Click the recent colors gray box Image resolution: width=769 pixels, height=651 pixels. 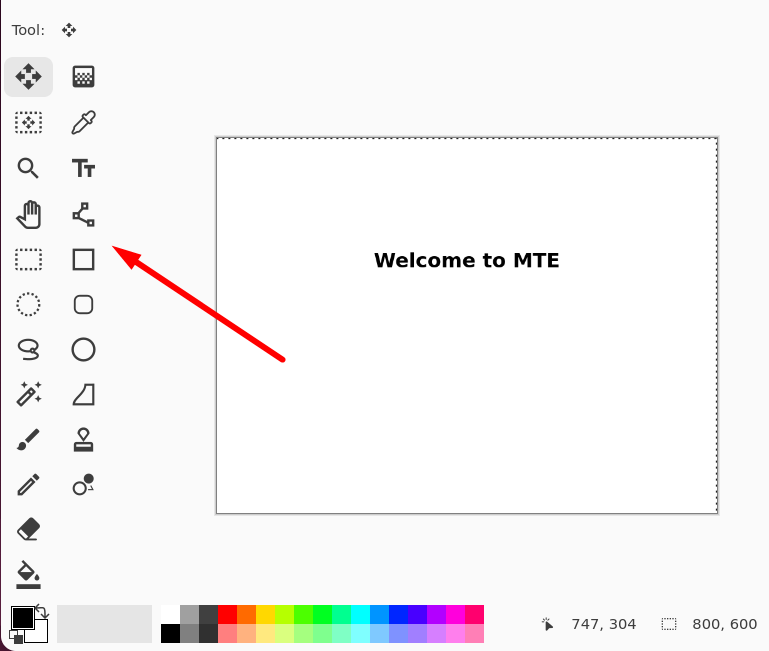tap(104, 624)
